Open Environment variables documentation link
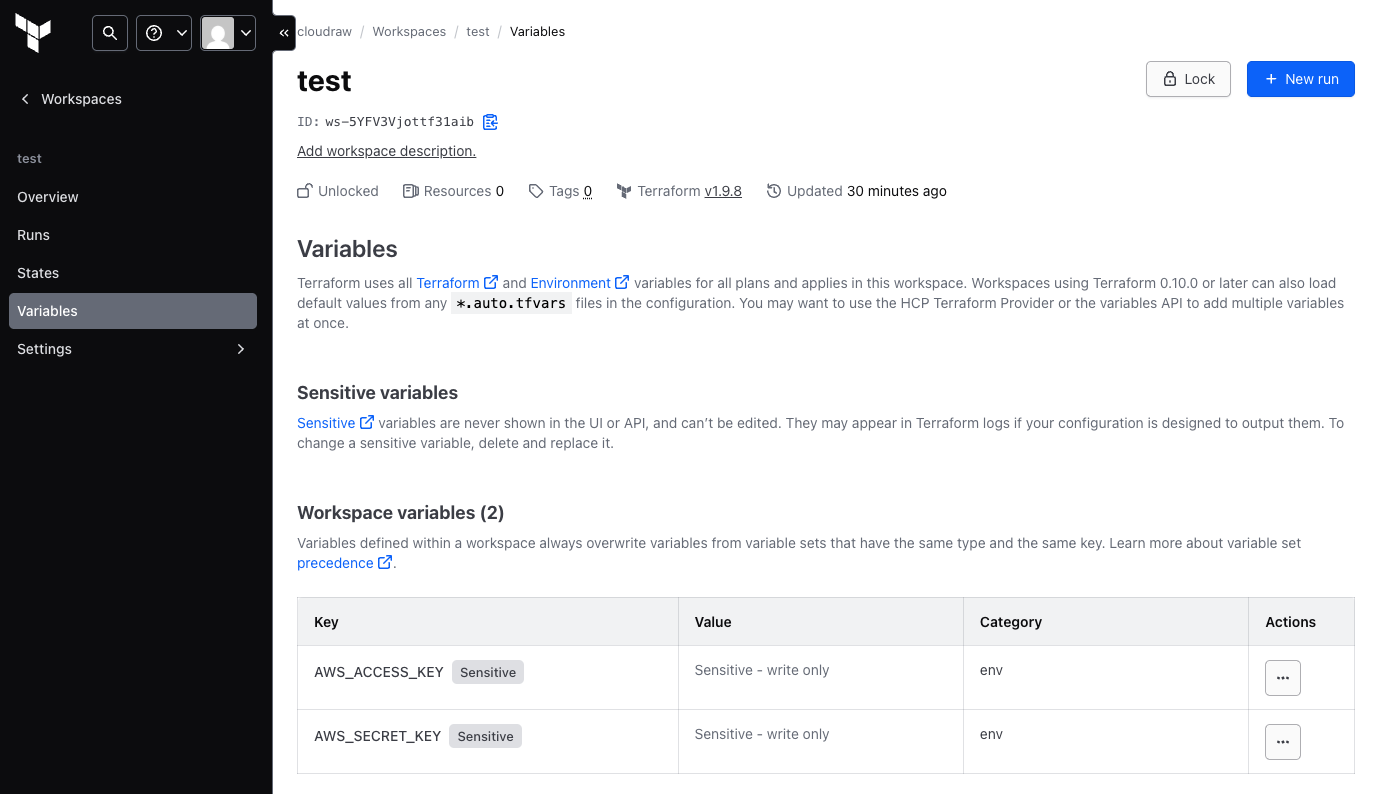Screen dimensions: 1373x794 click(x=580, y=283)
